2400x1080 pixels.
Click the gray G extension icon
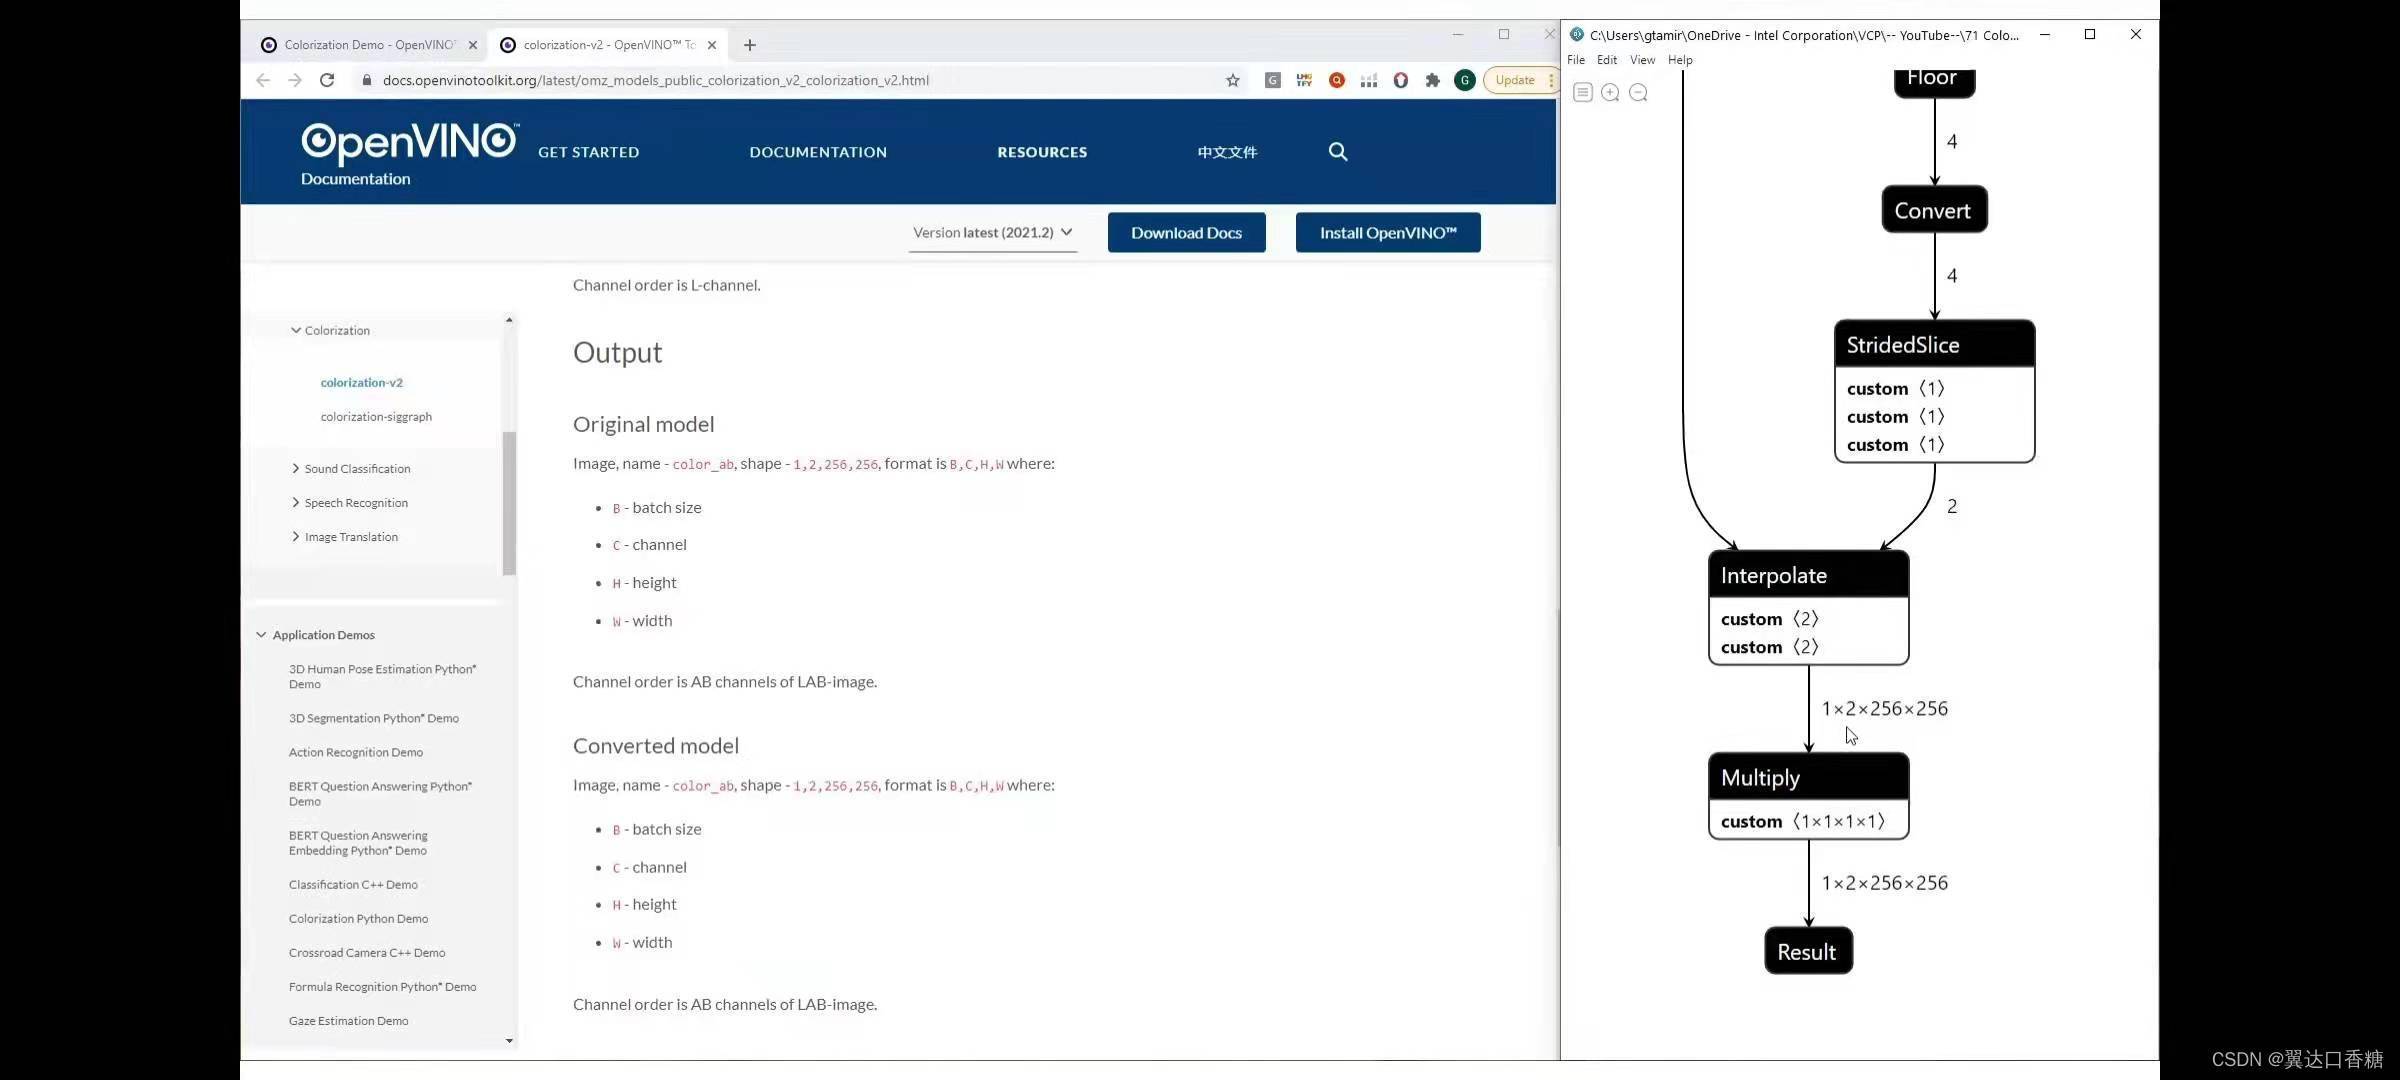coord(1273,80)
